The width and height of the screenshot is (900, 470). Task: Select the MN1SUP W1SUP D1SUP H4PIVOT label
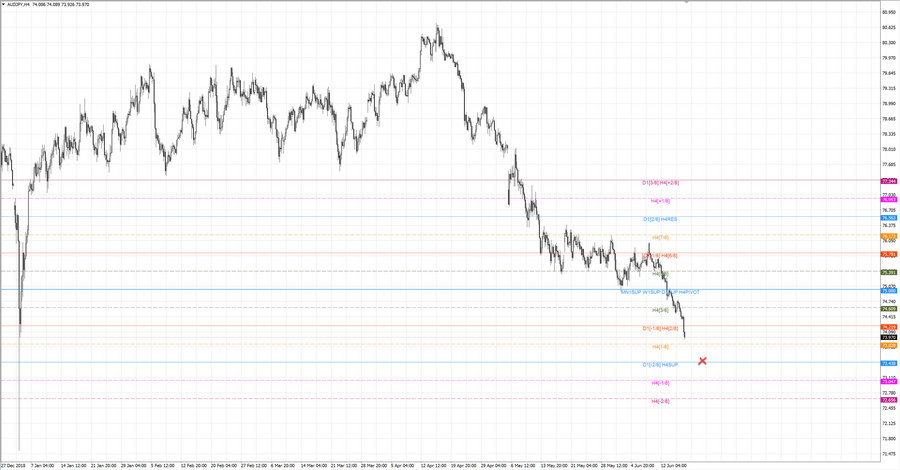pos(660,292)
